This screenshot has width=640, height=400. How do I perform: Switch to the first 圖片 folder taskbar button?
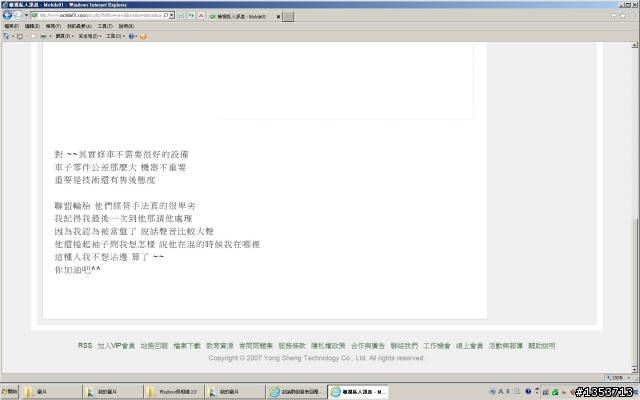51,392
